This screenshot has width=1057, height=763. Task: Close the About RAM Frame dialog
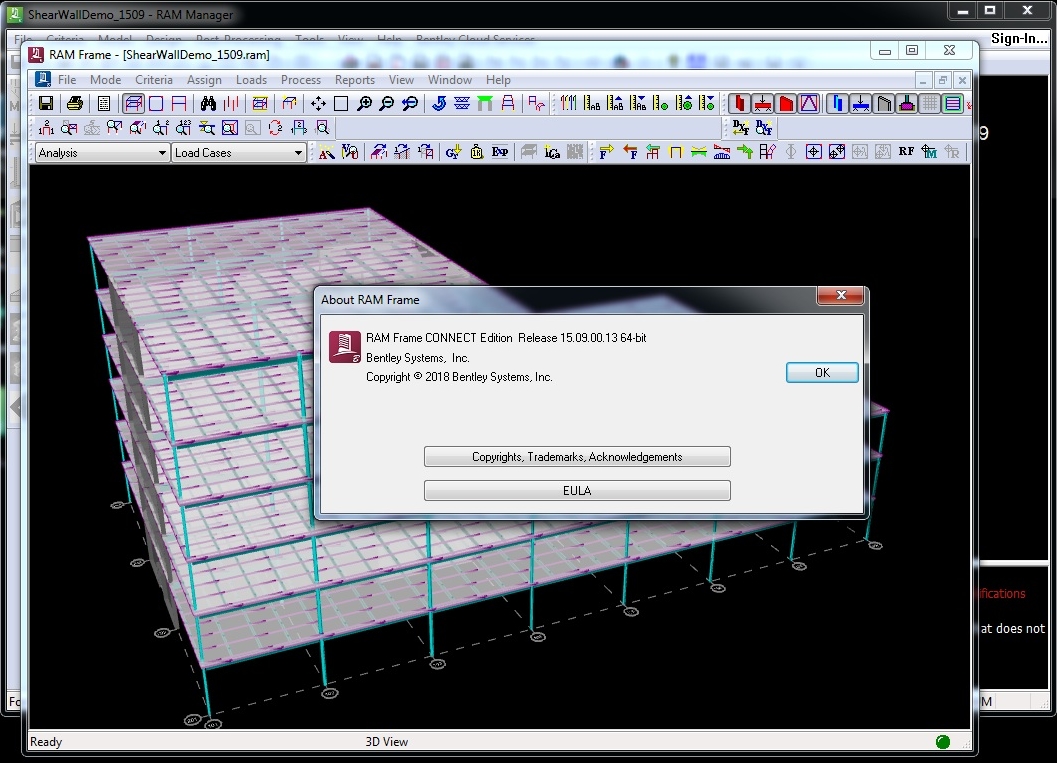pos(841,295)
